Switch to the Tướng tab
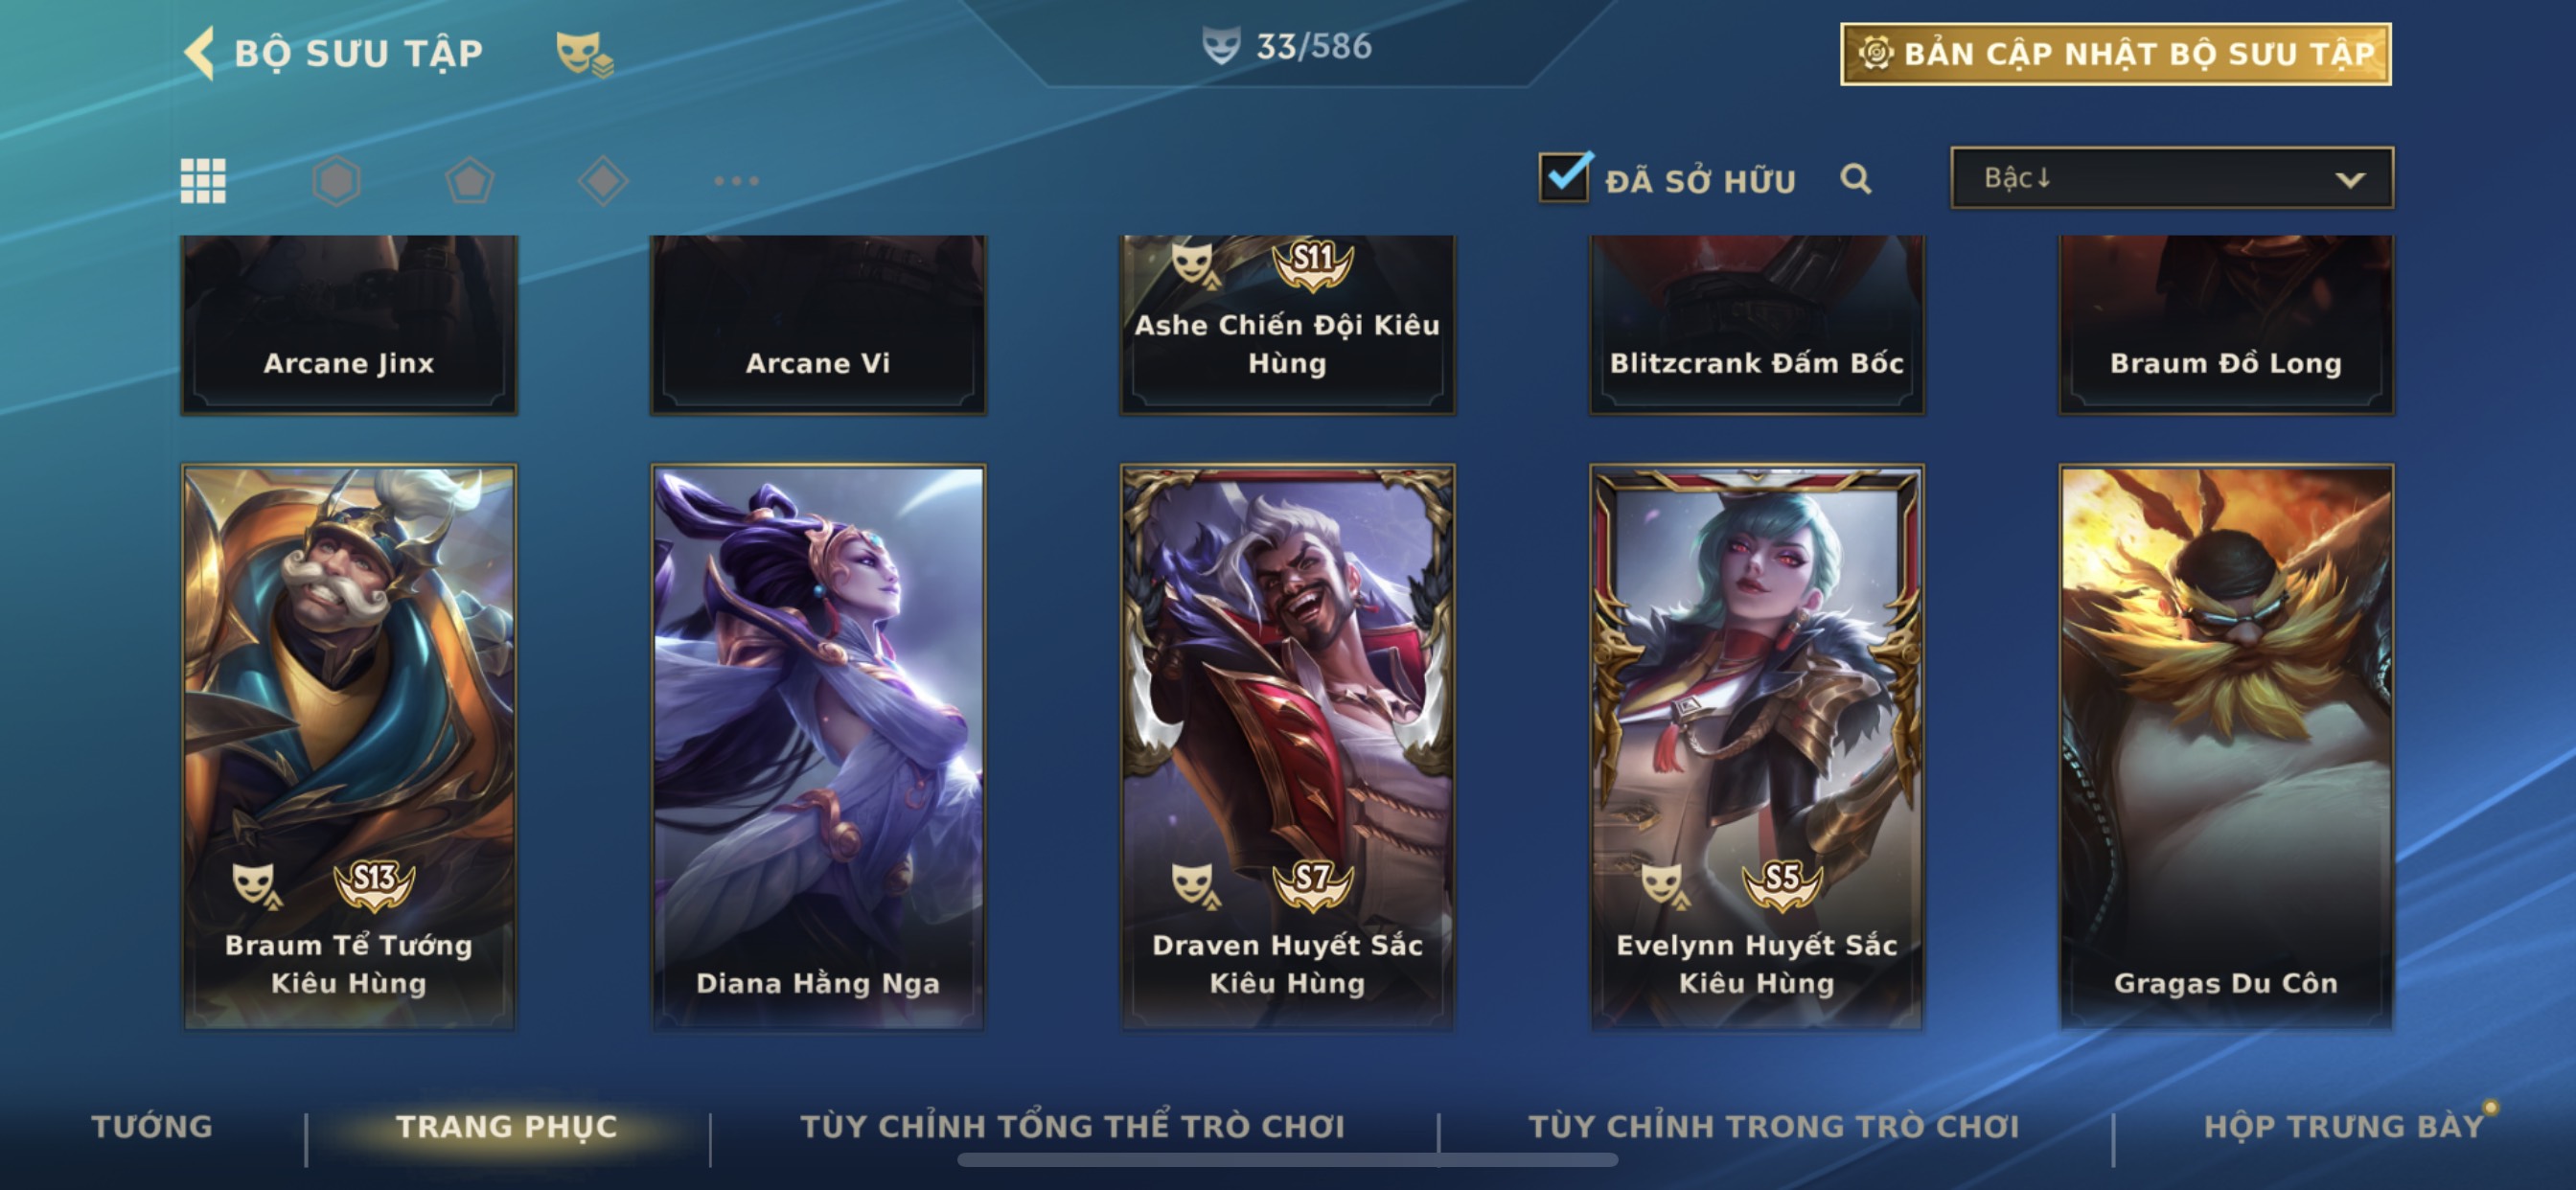The image size is (2576, 1190). 152,1126
